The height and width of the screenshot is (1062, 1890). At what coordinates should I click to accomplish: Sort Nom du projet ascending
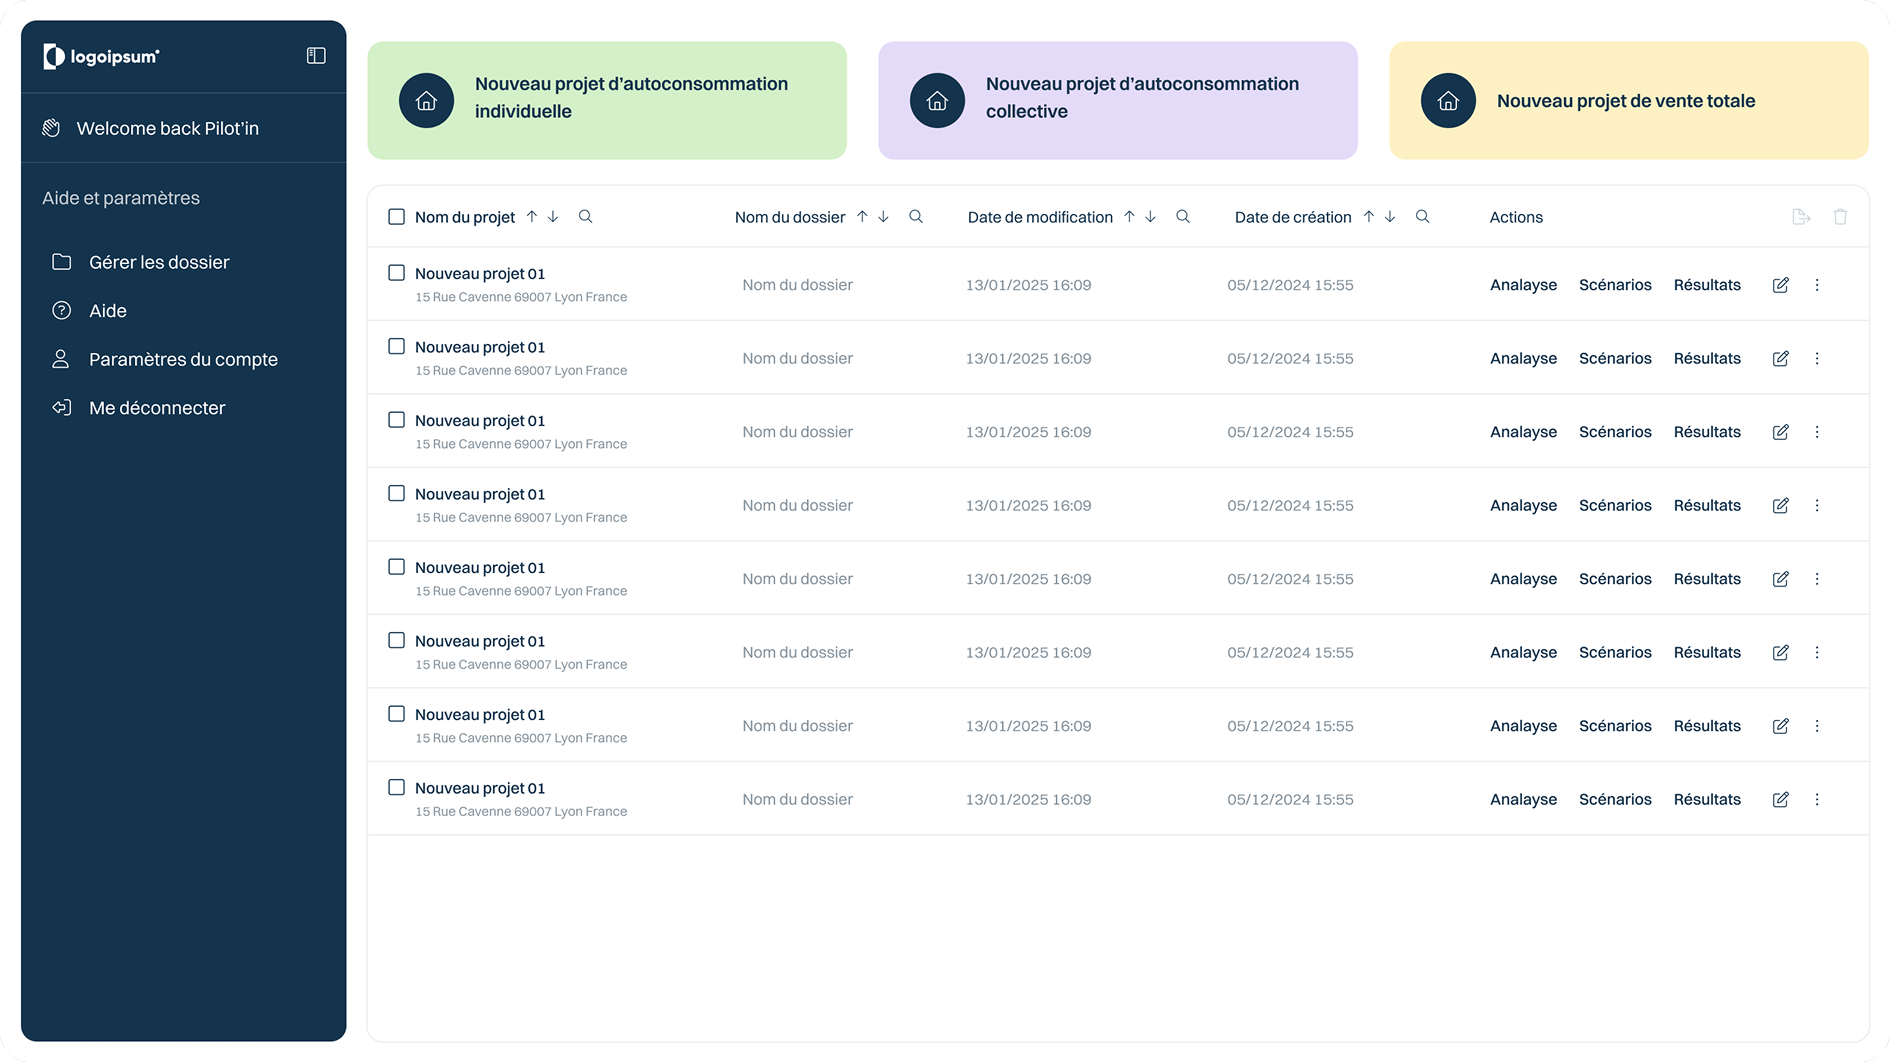pos(532,216)
